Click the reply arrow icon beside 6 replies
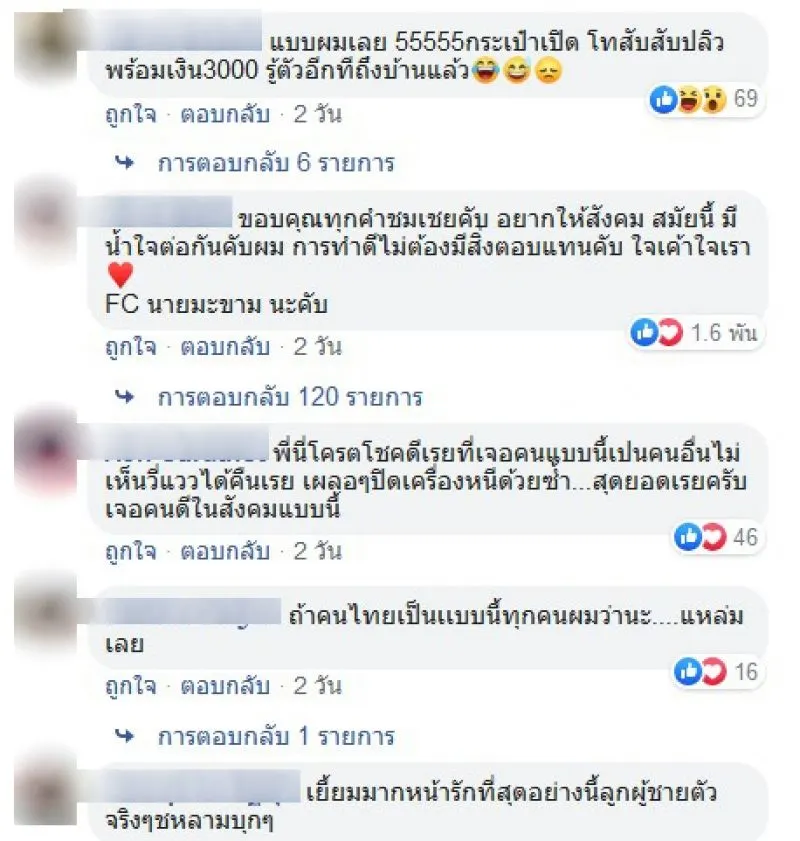Viewport: 800px width, 841px height. 125,163
